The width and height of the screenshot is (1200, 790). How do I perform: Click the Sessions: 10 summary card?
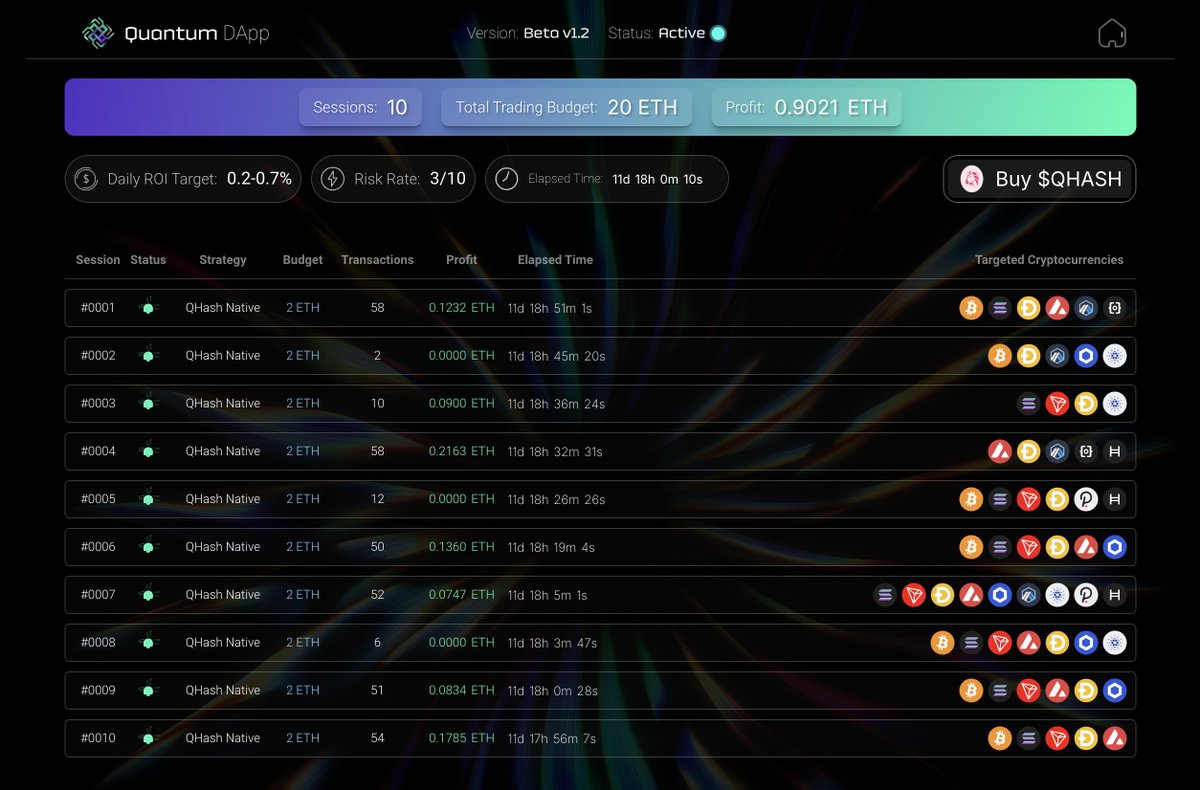360,107
